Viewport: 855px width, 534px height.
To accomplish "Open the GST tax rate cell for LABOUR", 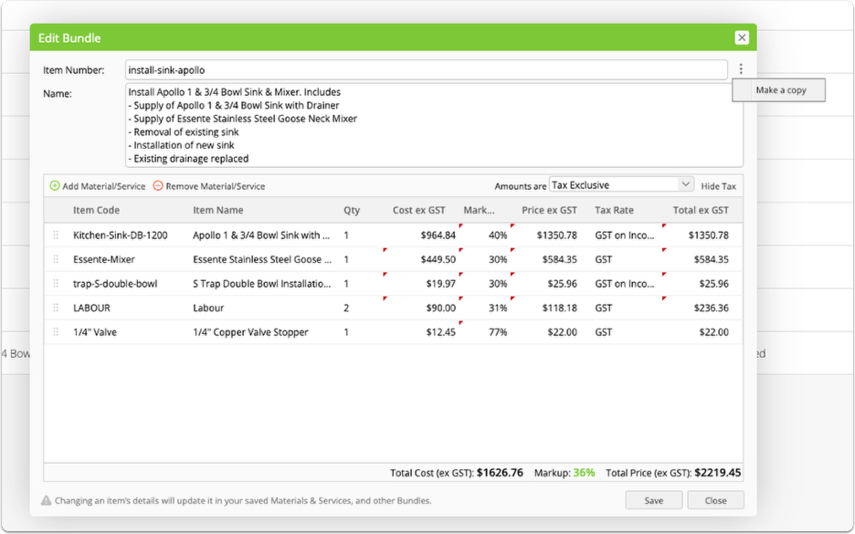I will tap(625, 308).
